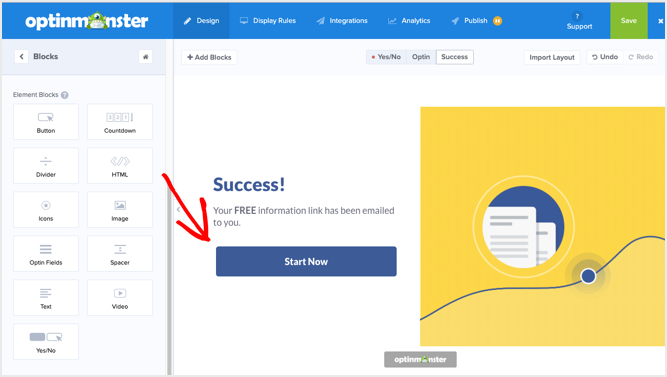Choose the Image element block
This screenshot has height=377, width=667.
point(120,210)
